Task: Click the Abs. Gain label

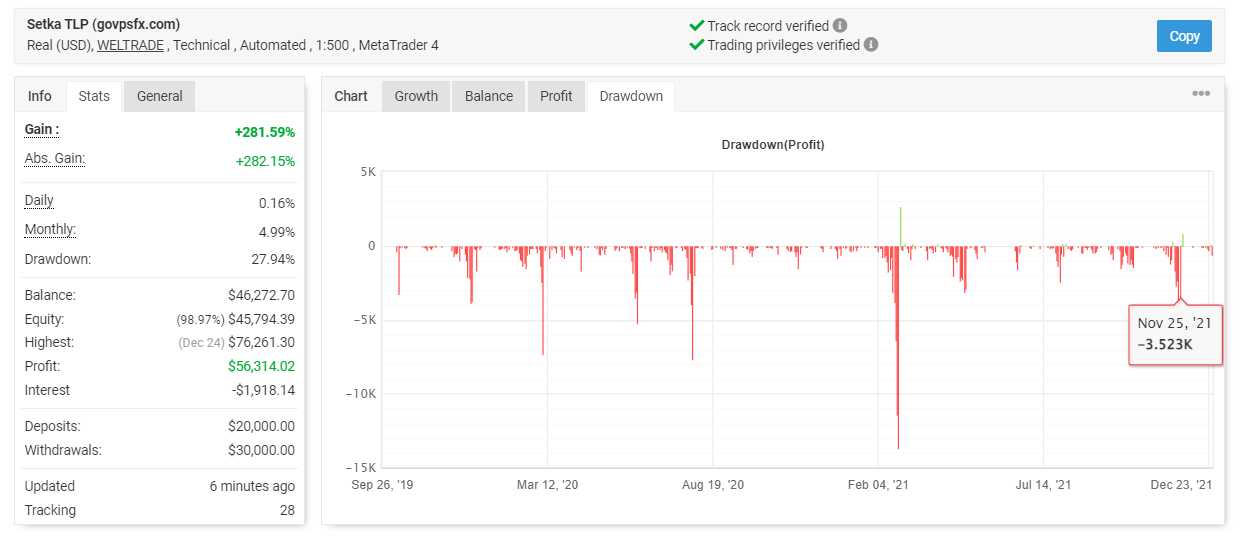Action: pyautogui.click(x=55, y=158)
